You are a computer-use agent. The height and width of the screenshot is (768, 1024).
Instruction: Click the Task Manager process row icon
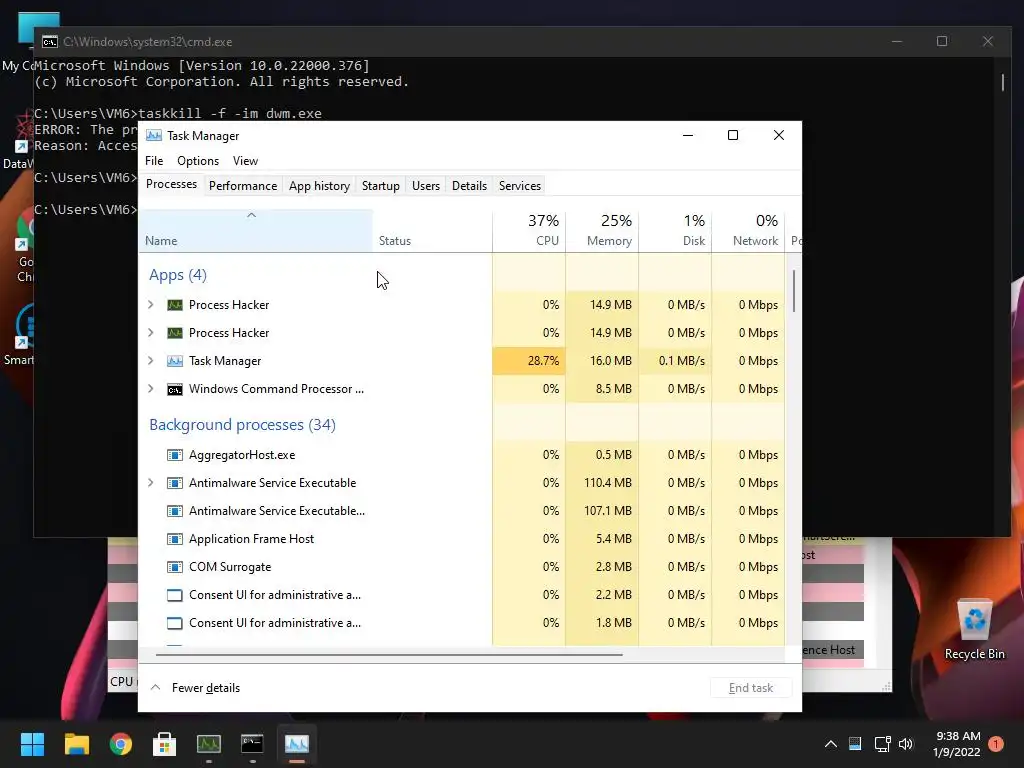coord(174,361)
